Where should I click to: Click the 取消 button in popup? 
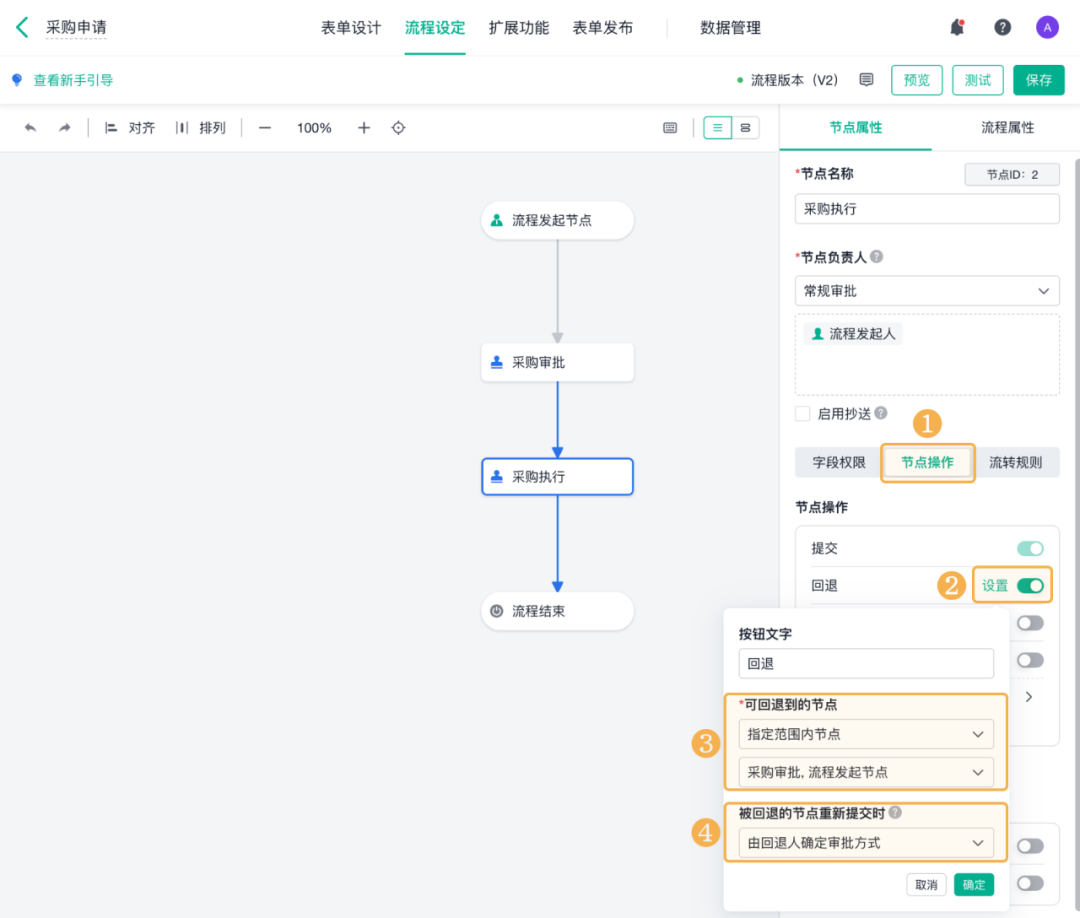pyautogui.click(x=926, y=884)
